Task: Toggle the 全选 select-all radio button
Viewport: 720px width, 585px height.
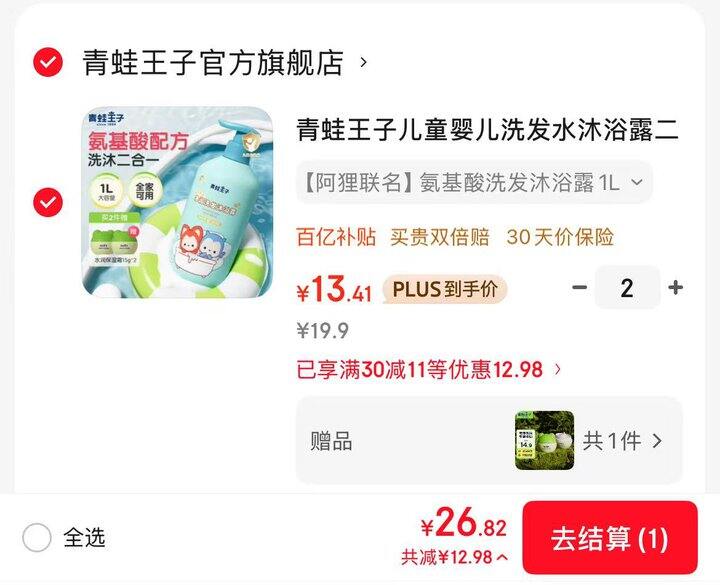Action: pos(37,537)
